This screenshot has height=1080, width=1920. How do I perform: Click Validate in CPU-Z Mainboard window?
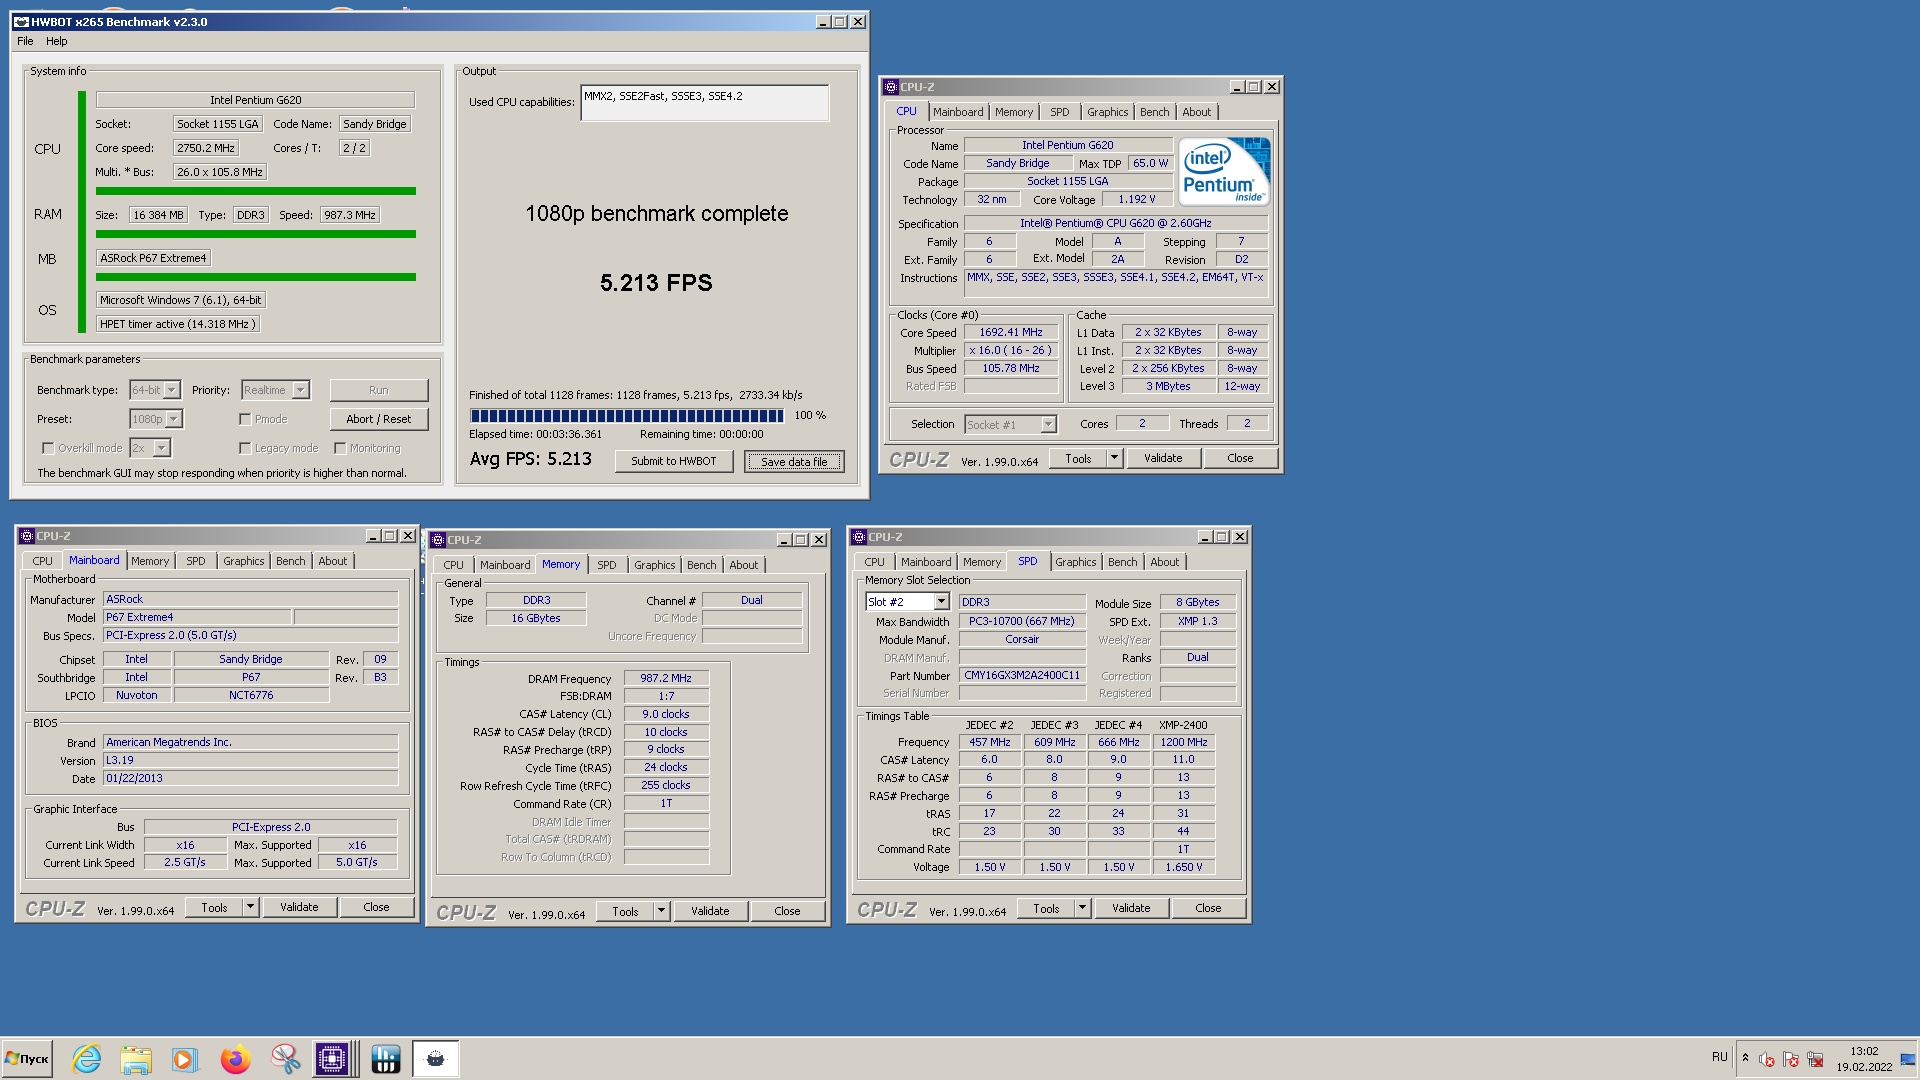[x=299, y=907]
